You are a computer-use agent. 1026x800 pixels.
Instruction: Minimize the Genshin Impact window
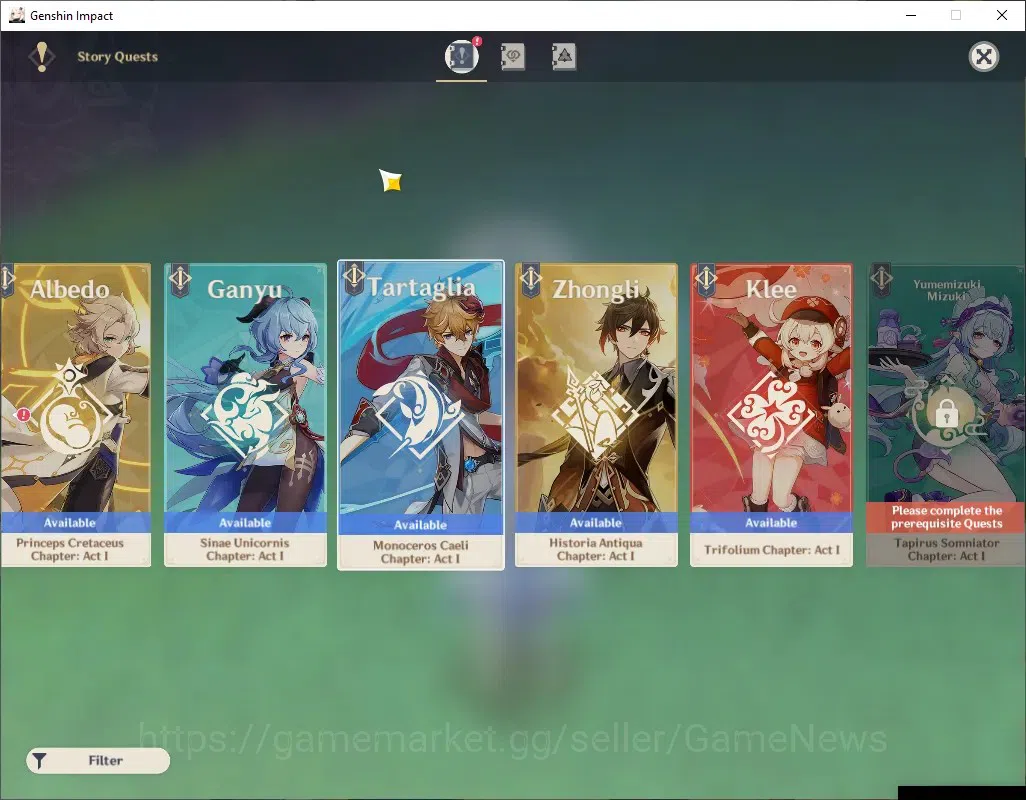click(911, 15)
